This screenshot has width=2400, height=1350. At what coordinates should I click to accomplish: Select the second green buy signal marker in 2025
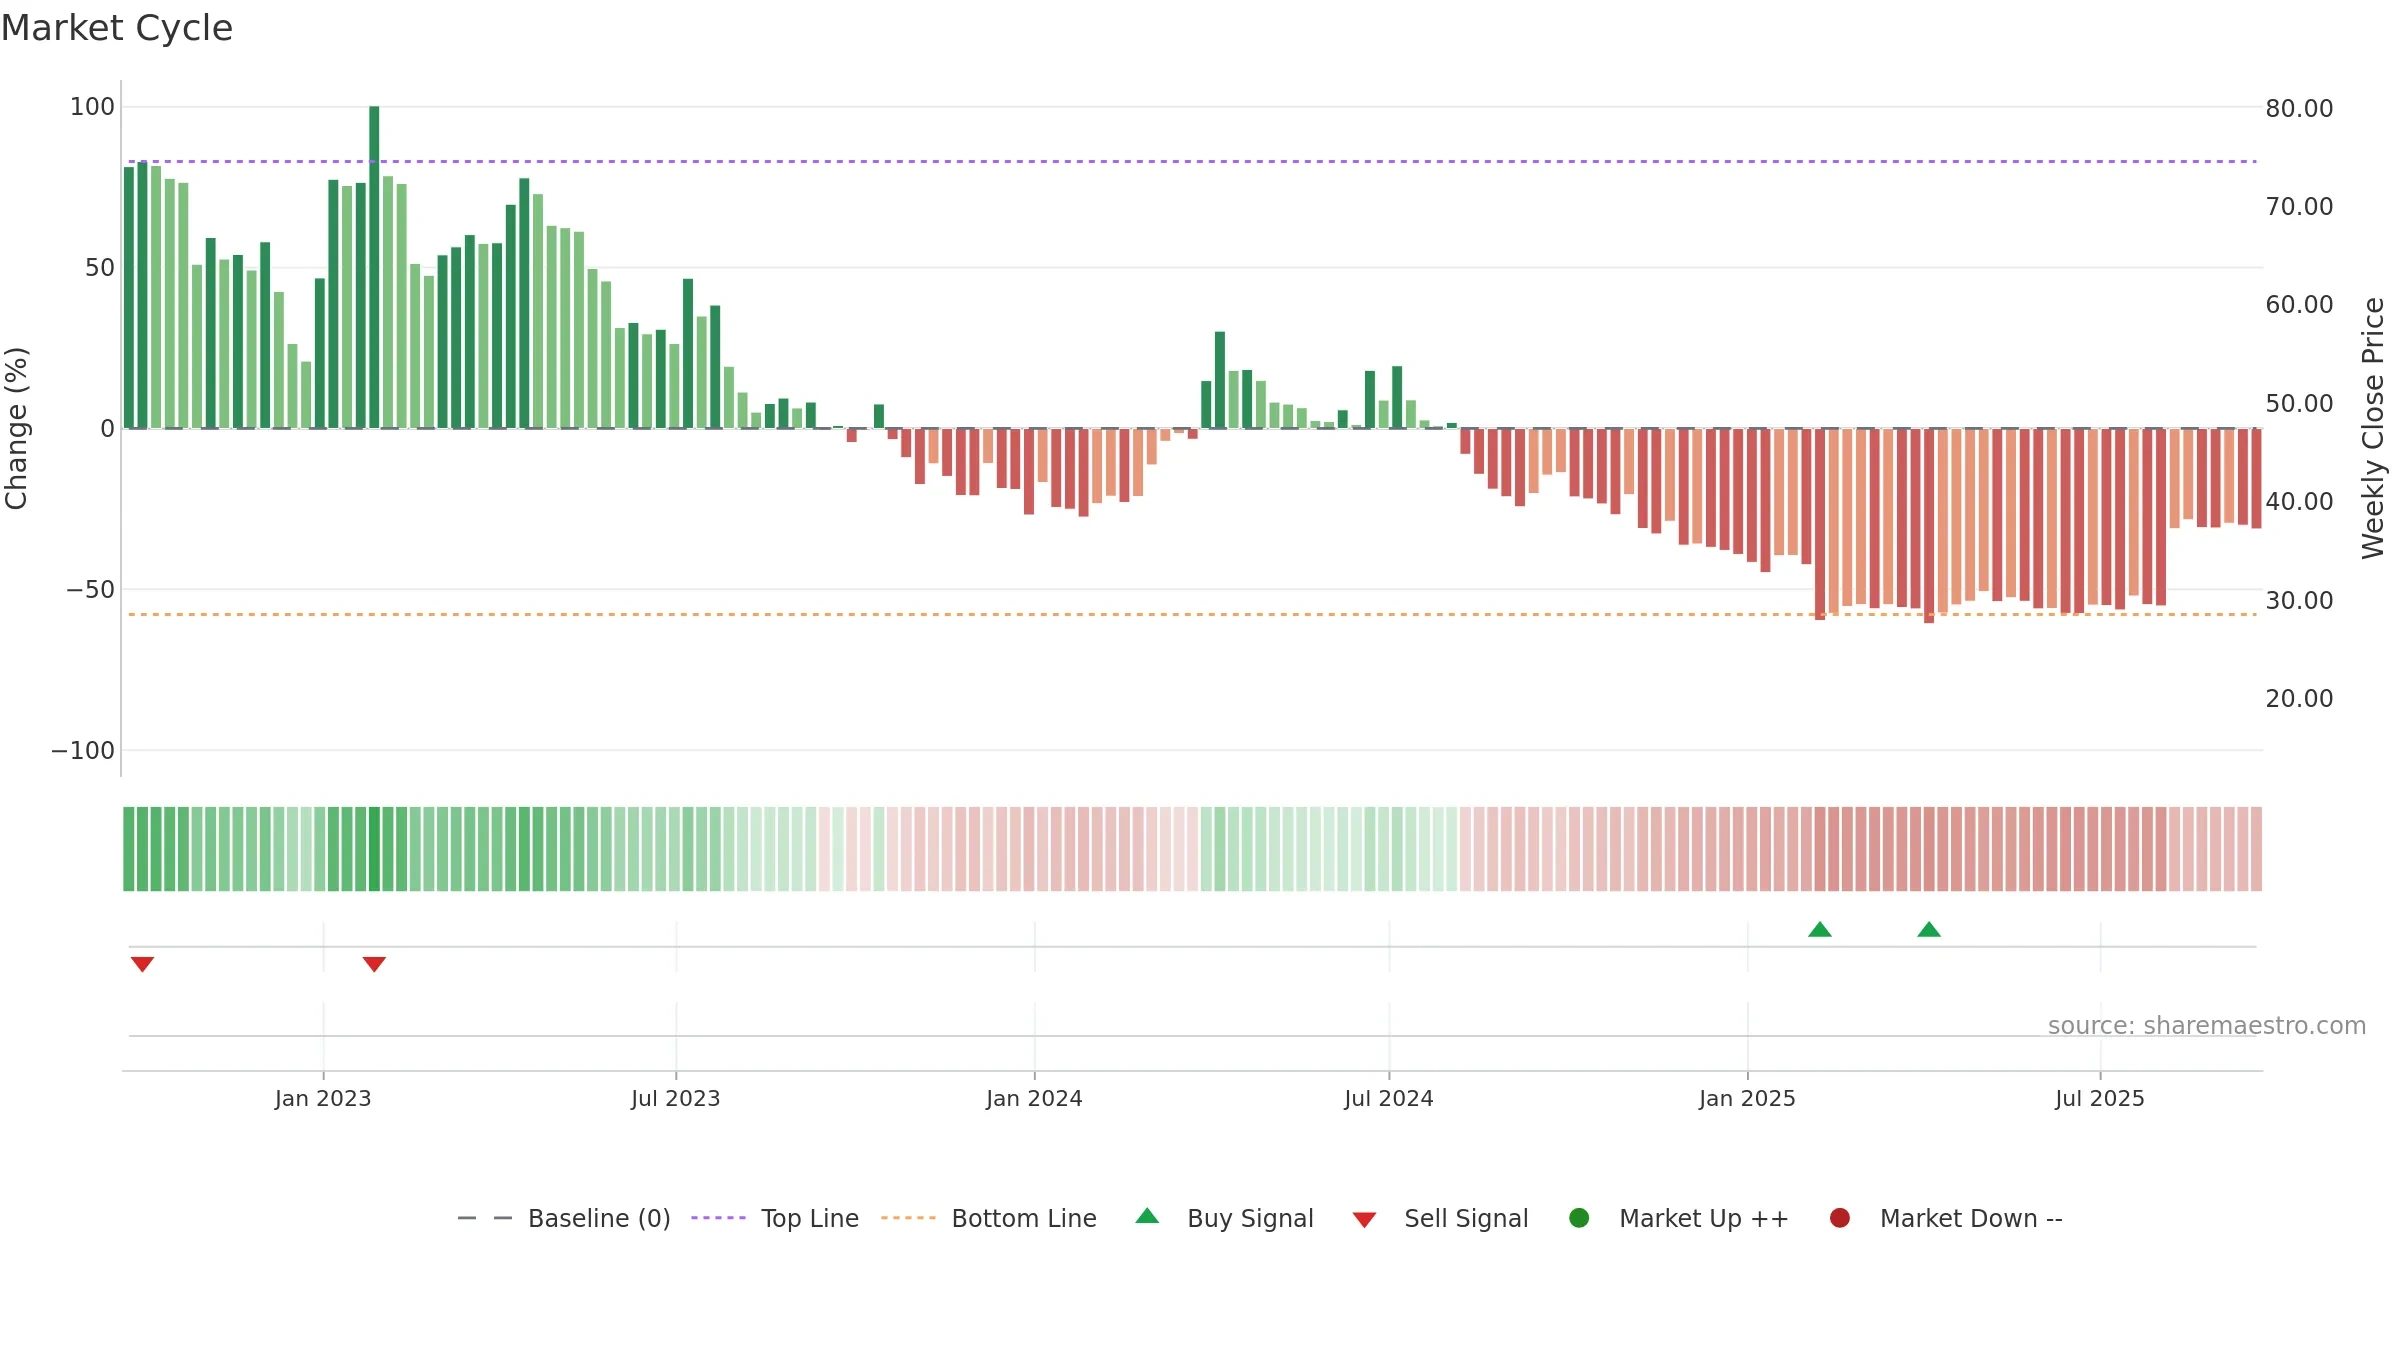[1929, 930]
